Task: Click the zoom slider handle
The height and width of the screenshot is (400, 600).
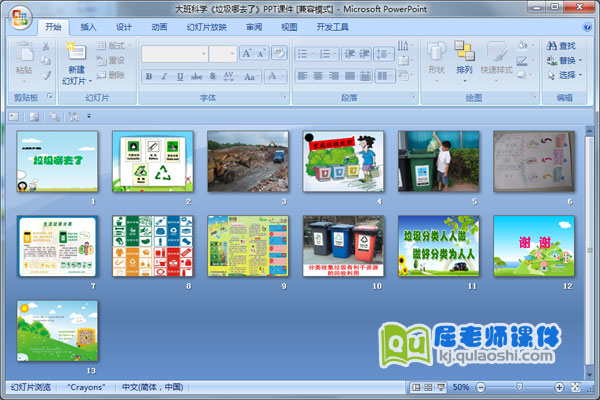Action: tap(519, 387)
